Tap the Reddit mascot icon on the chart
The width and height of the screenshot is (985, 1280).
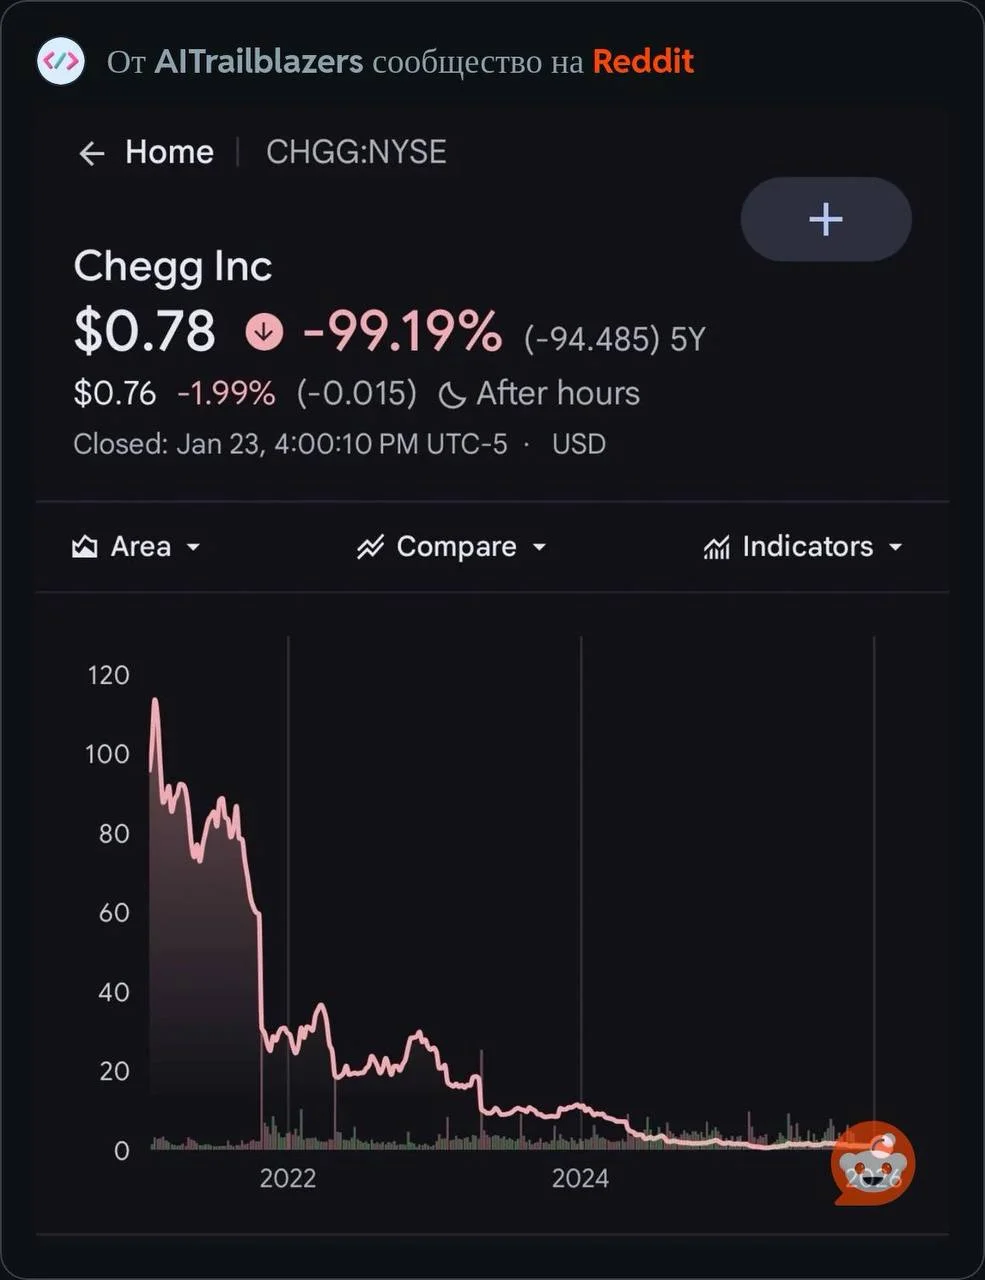coord(873,1162)
